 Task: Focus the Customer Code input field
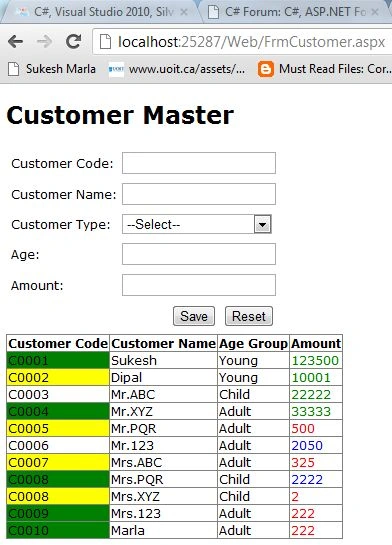[199, 163]
